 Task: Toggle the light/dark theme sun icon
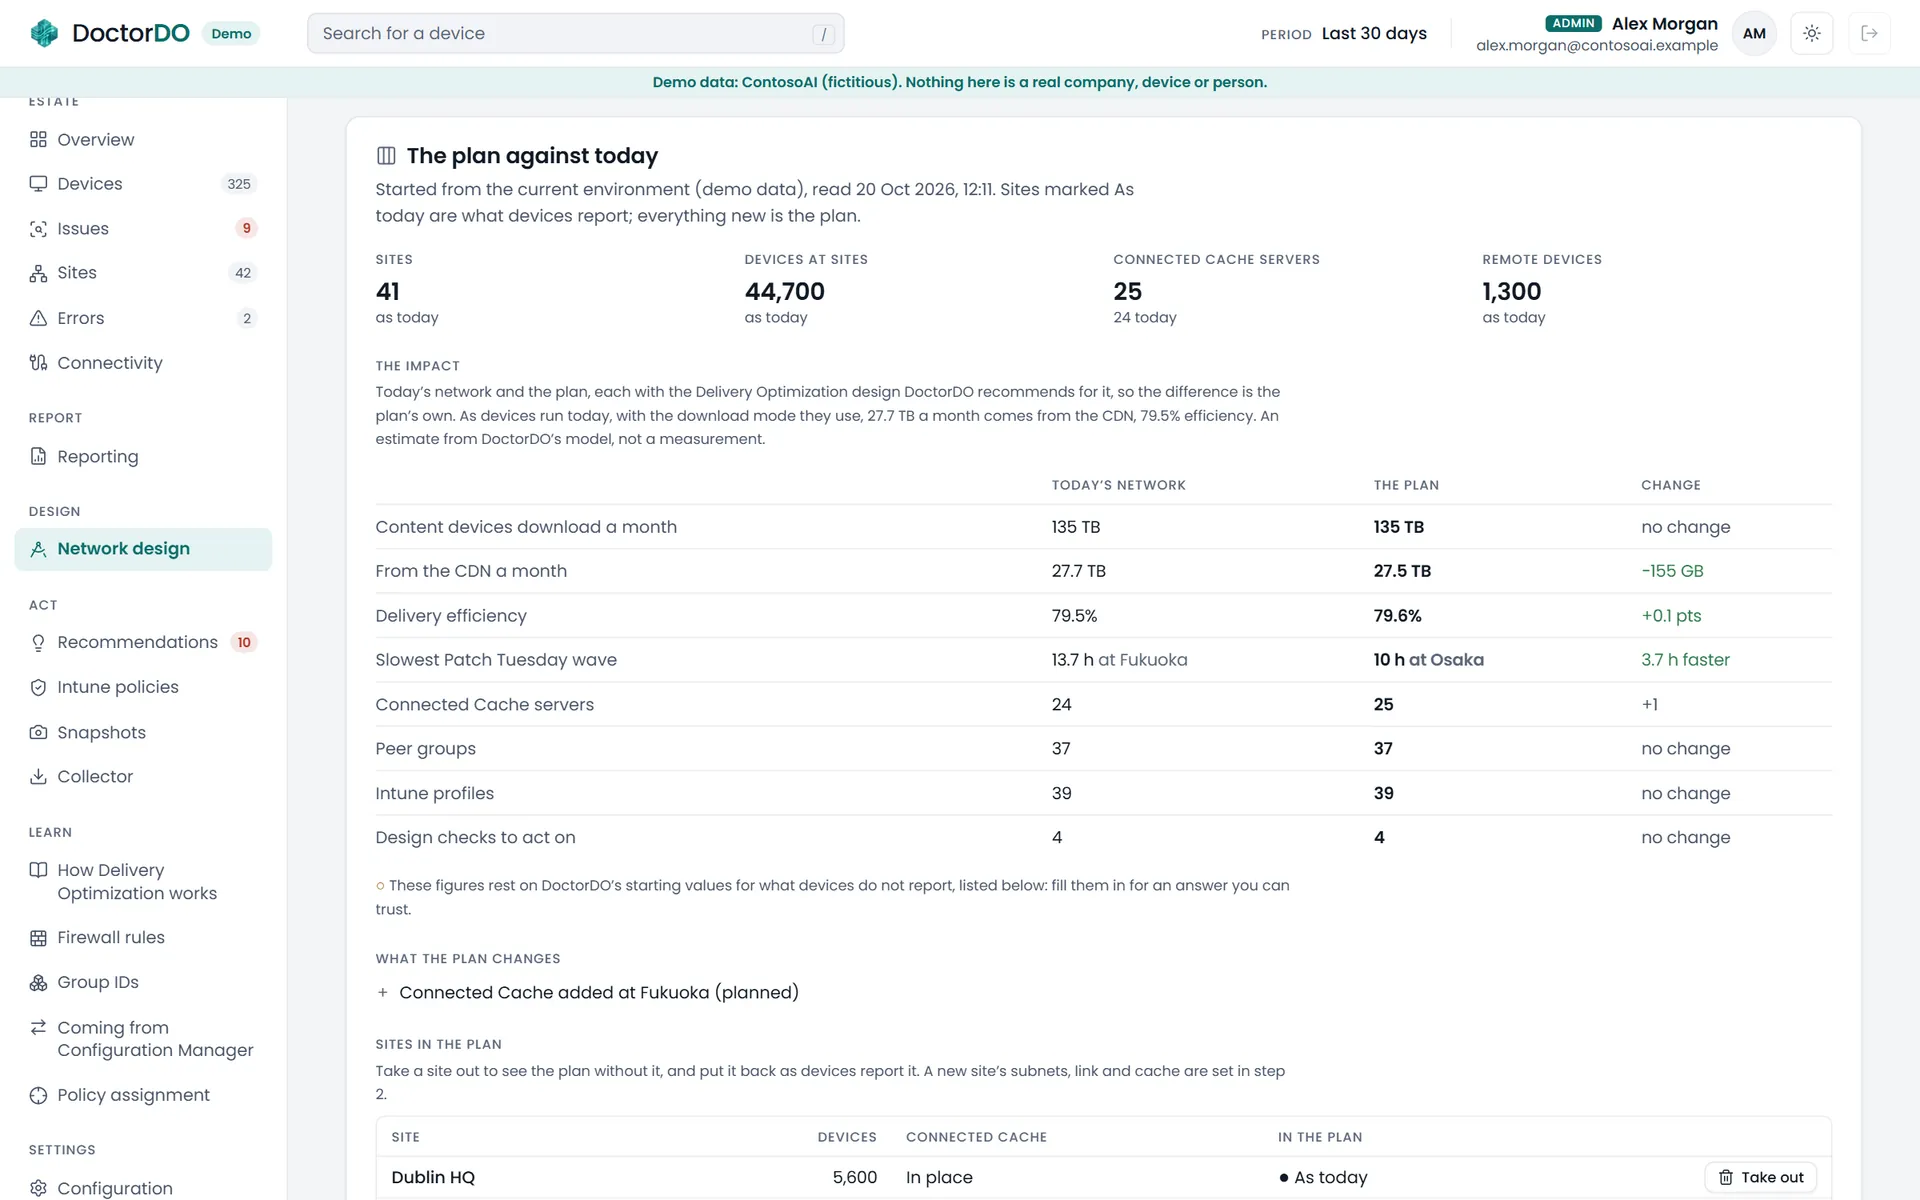point(1811,33)
